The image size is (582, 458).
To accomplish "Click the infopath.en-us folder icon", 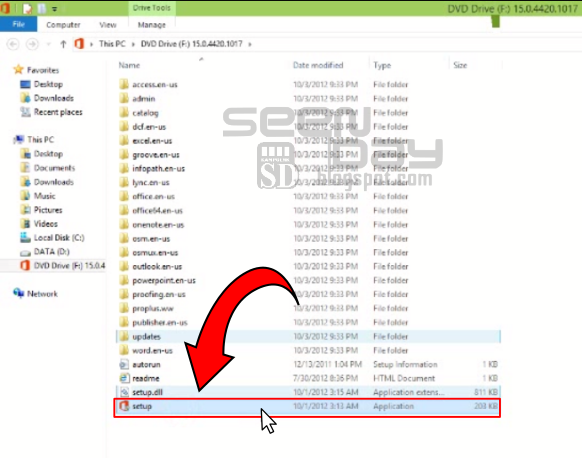I will click(x=124, y=169).
